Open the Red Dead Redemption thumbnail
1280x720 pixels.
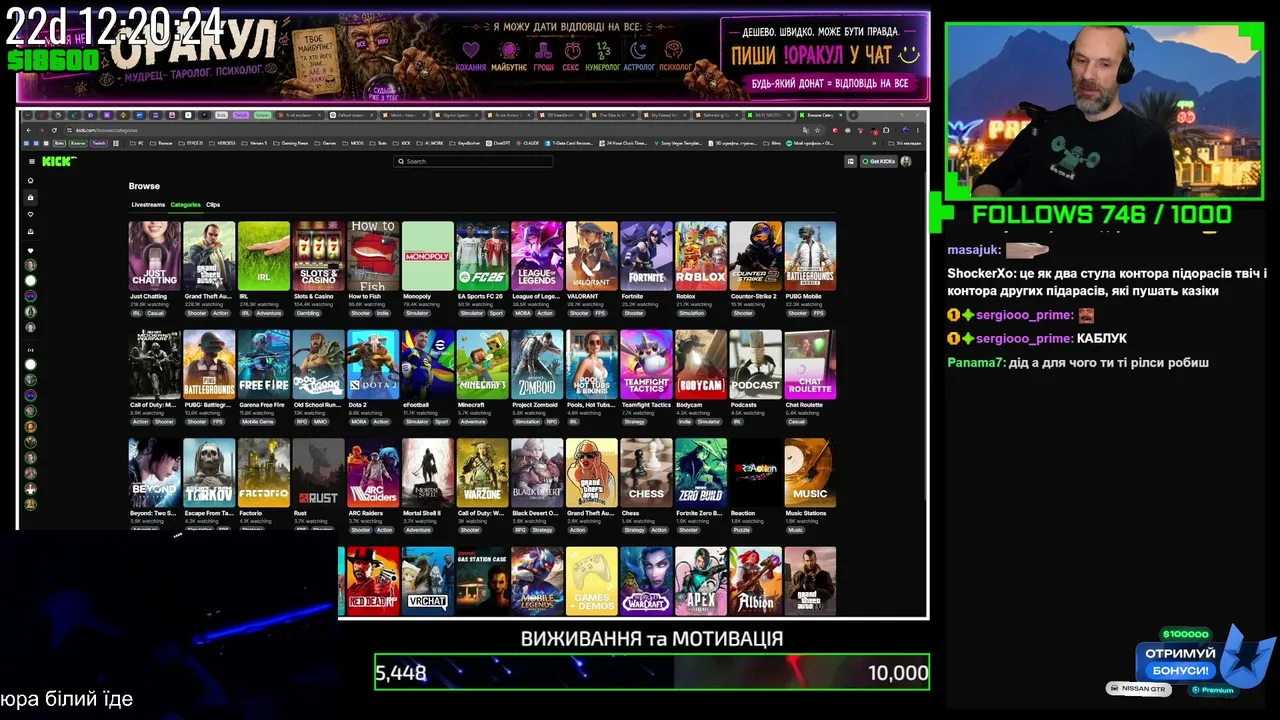click(373, 581)
